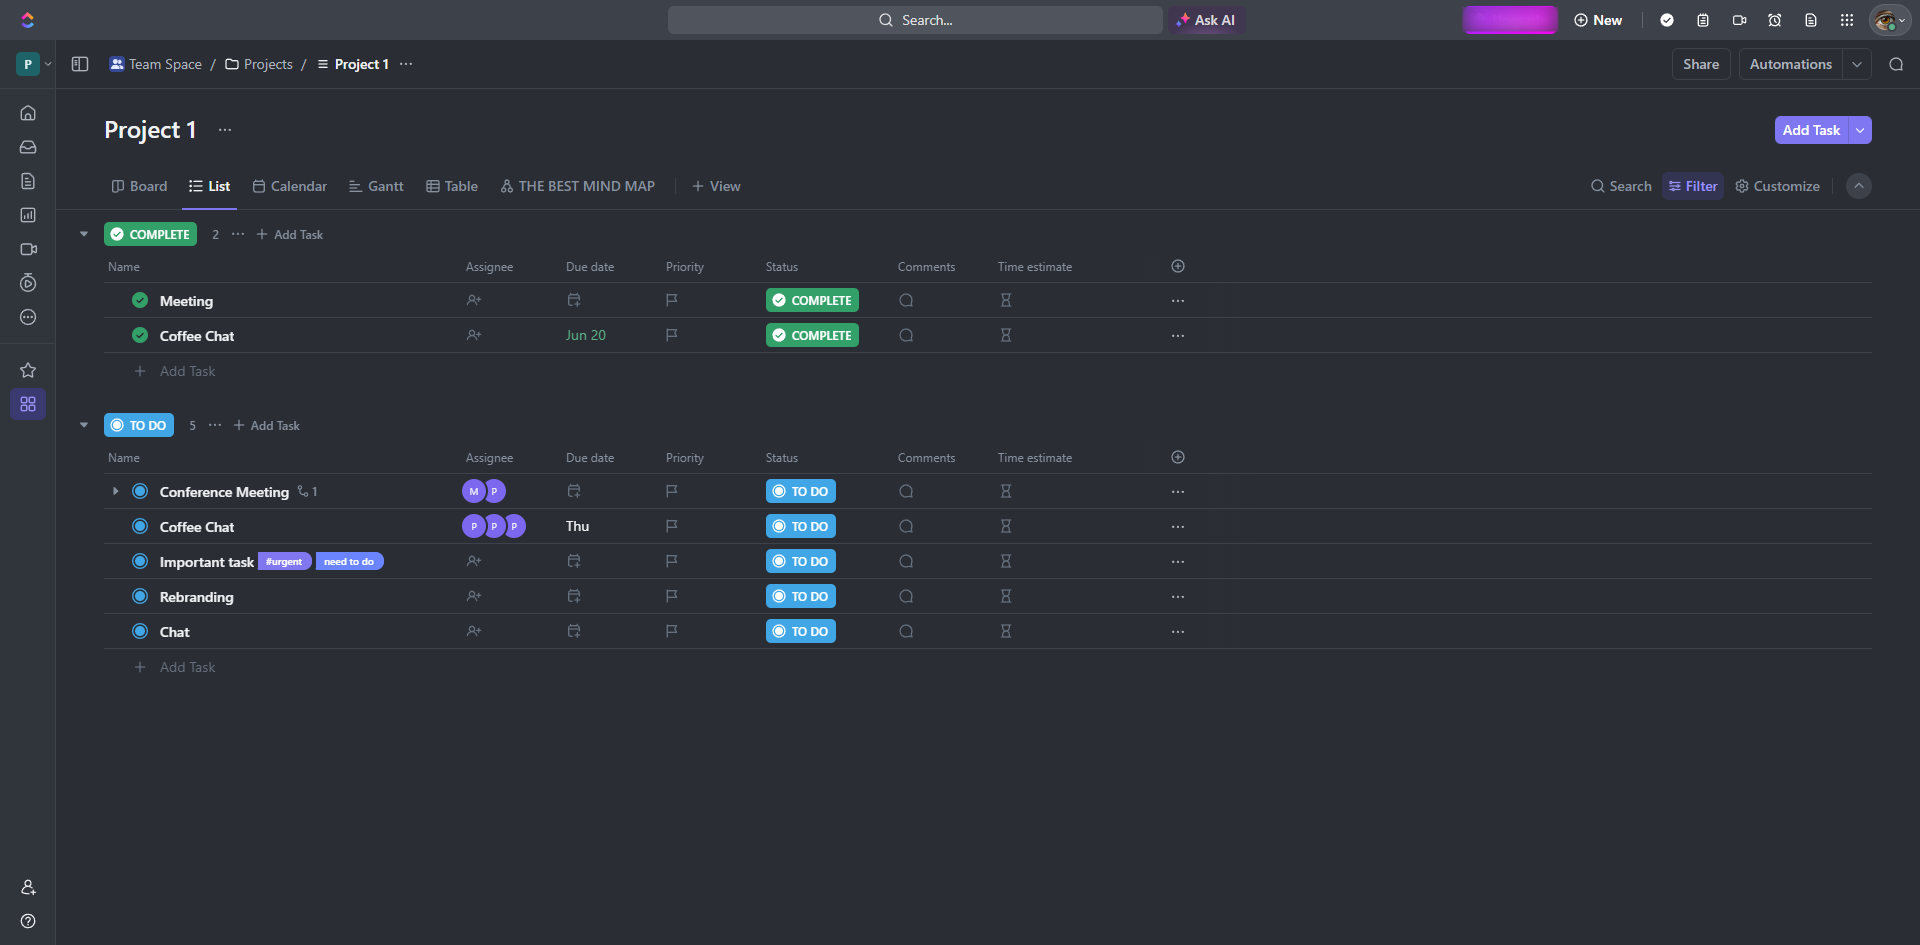The height and width of the screenshot is (945, 1920).
Task: Mark Chat task status circle
Action: pyautogui.click(x=140, y=631)
